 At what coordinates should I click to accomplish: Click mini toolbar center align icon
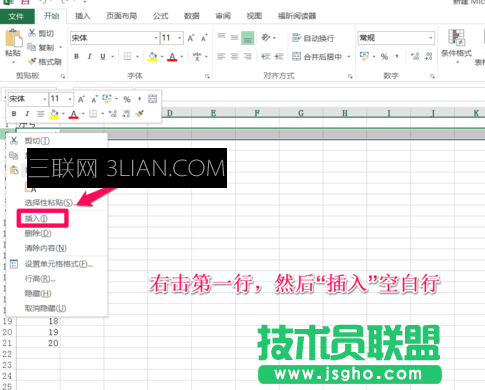point(40,114)
